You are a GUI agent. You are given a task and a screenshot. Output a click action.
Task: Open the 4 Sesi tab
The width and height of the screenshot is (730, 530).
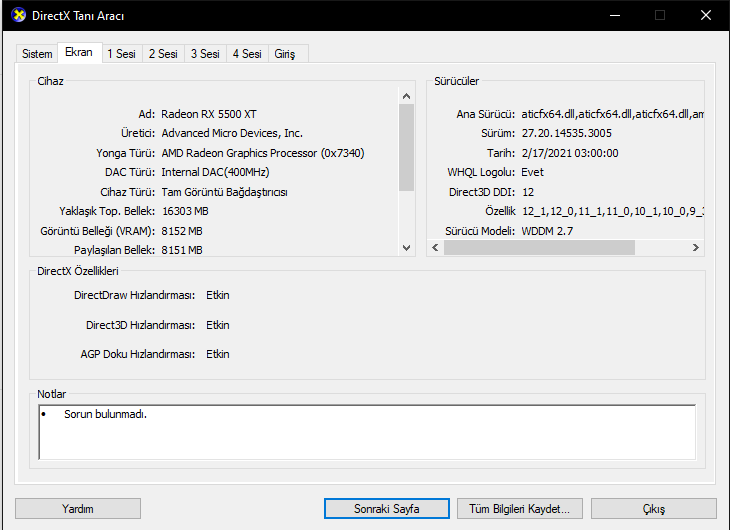[247, 54]
